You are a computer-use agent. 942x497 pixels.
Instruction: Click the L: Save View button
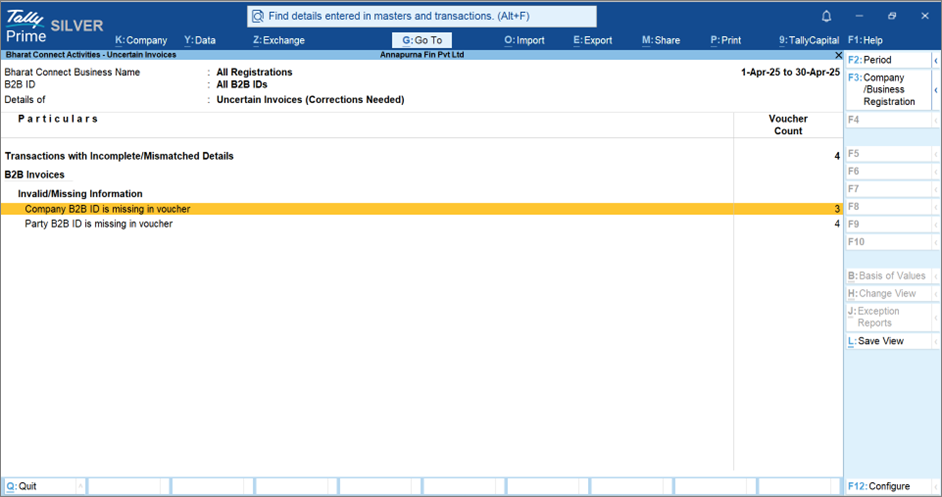889,341
